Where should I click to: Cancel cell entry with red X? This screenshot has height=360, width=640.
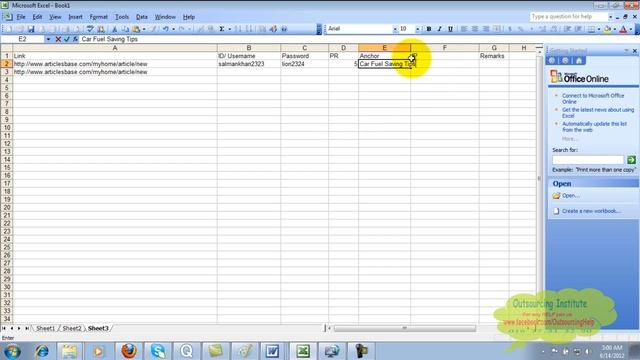[x=58, y=39]
